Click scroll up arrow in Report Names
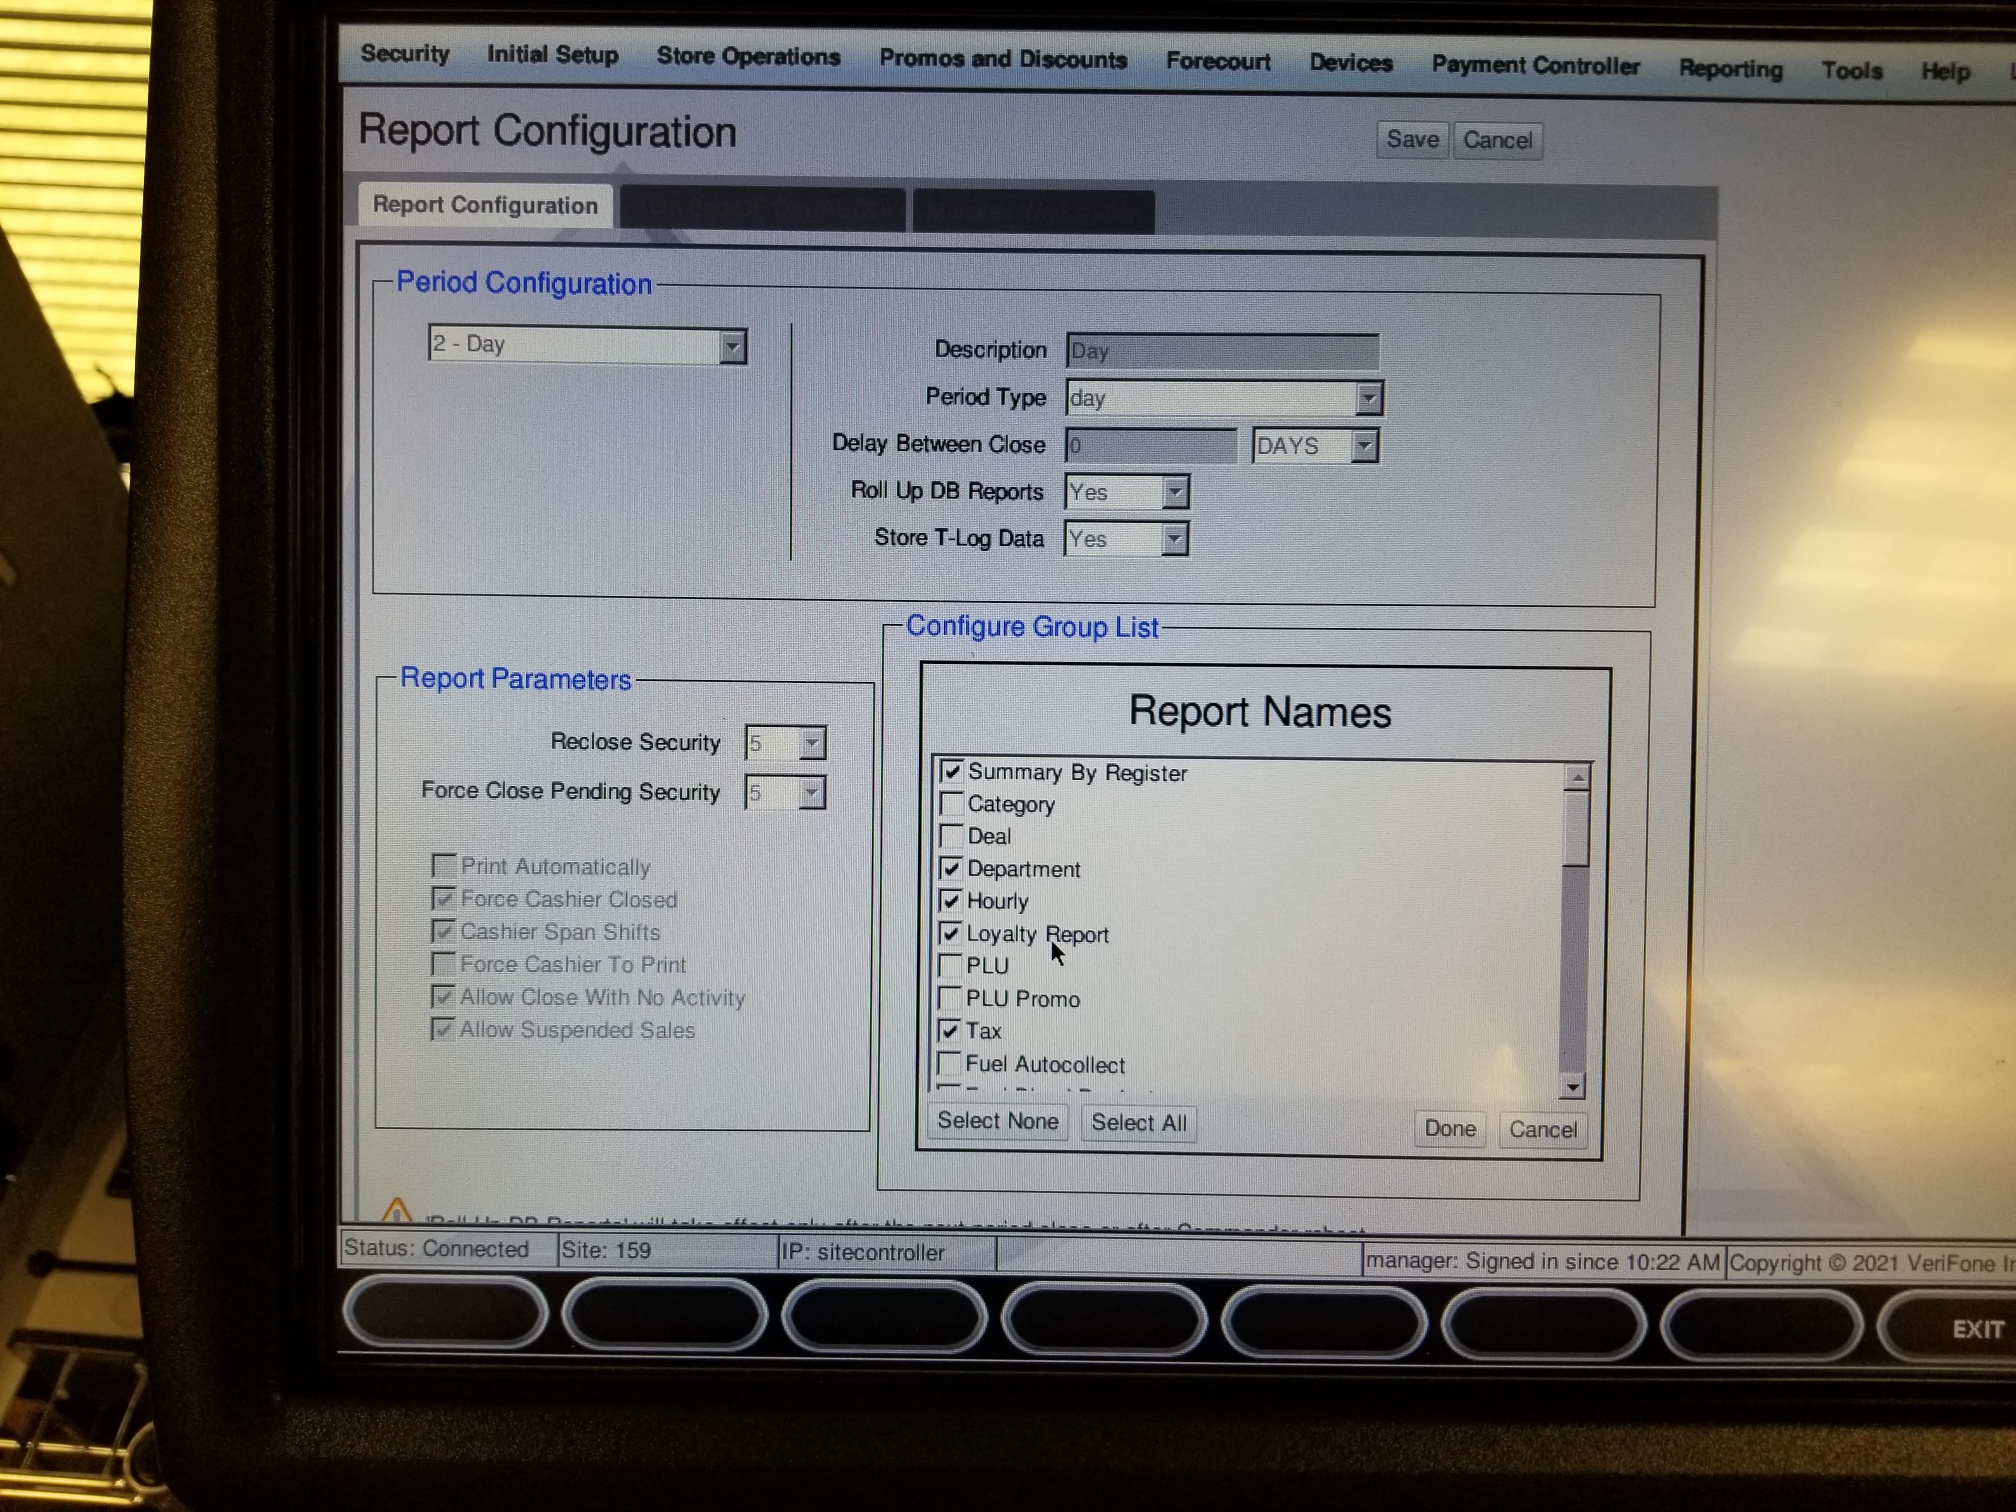2016x1512 pixels. click(x=1577, y=777)
